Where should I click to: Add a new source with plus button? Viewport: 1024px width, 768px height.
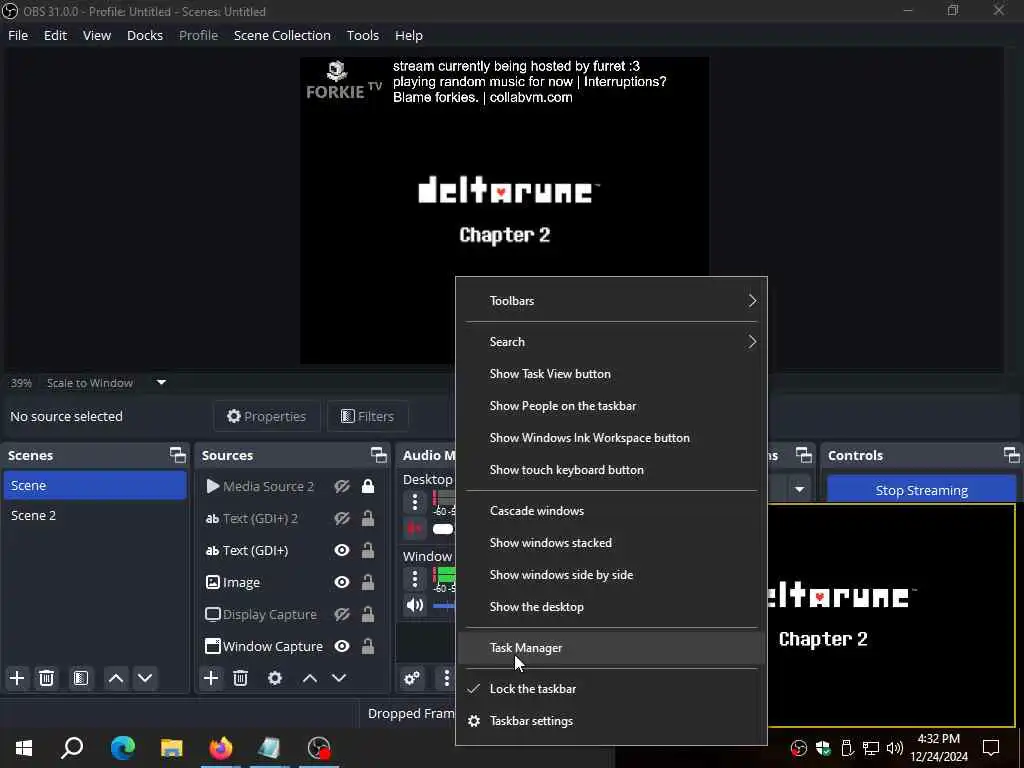[211, 678]
